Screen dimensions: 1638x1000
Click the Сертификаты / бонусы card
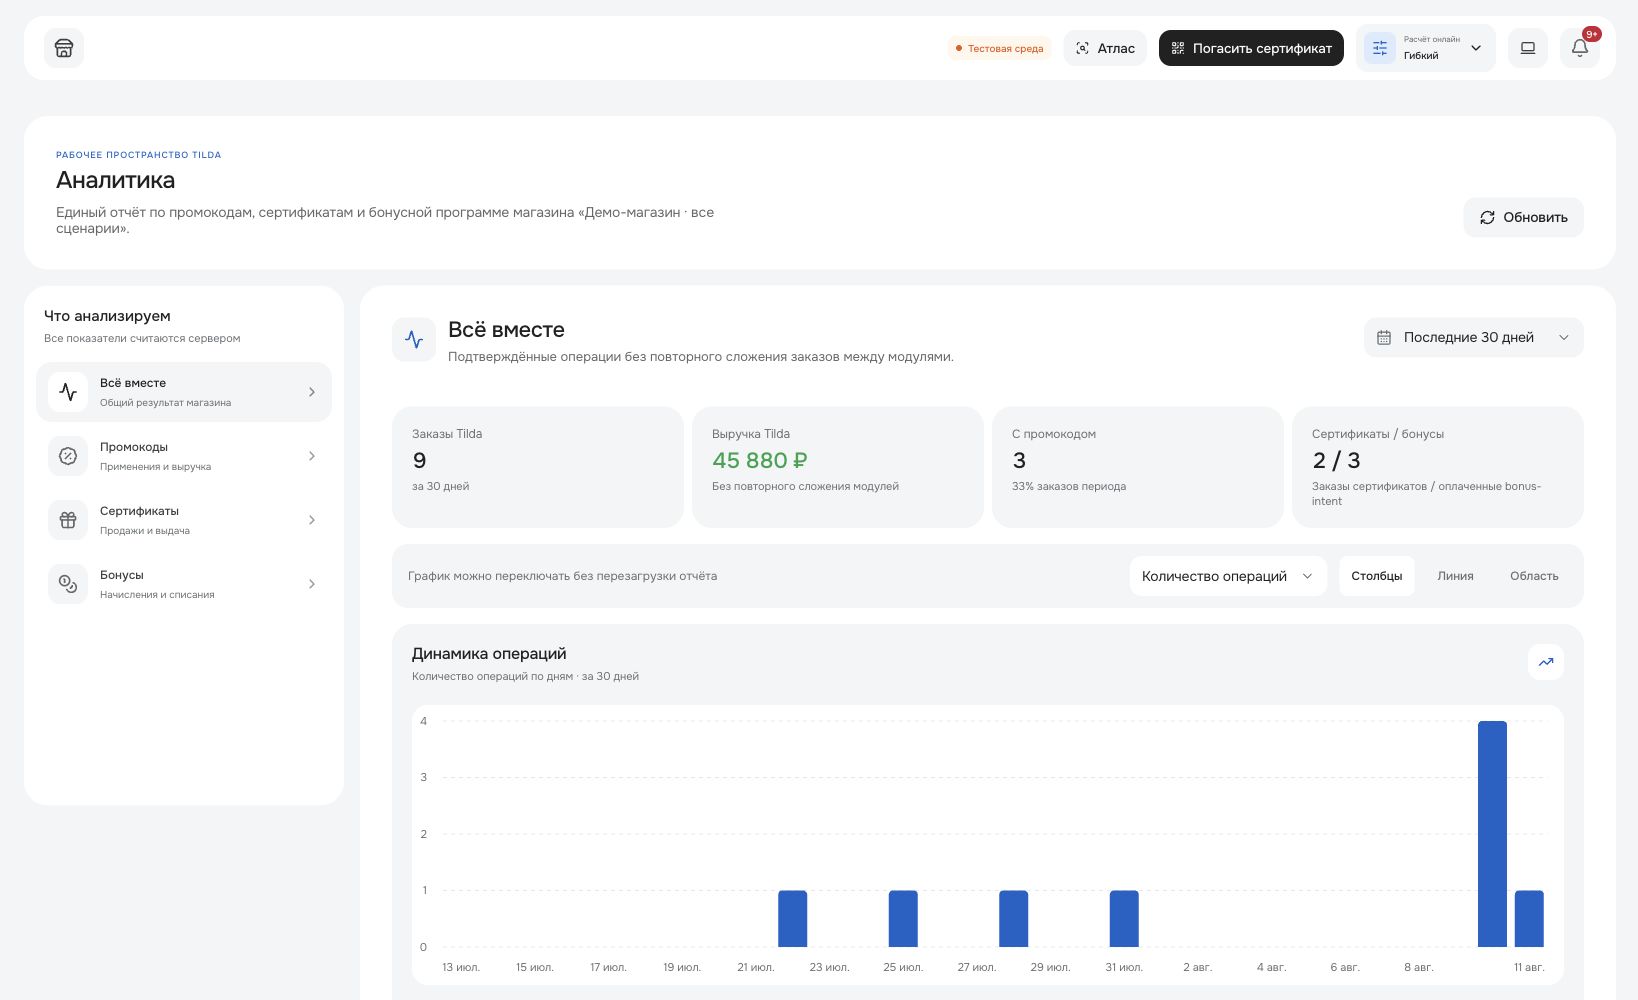click(1438, 467)
